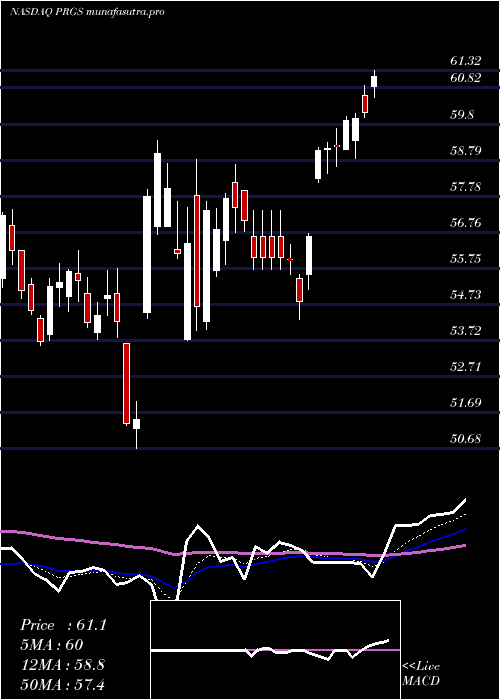
Task: Click the 53.72 price level label
Action: pyautogui.click(x=466, y=331)
